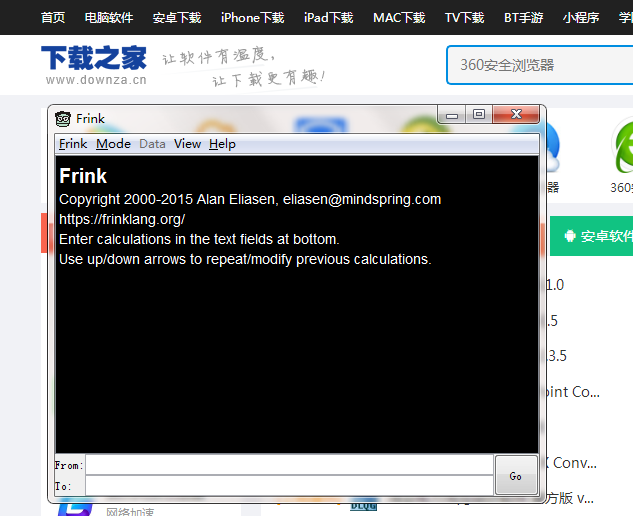
Task: Click the 网络加速 text below window
Action: point(130,511)
